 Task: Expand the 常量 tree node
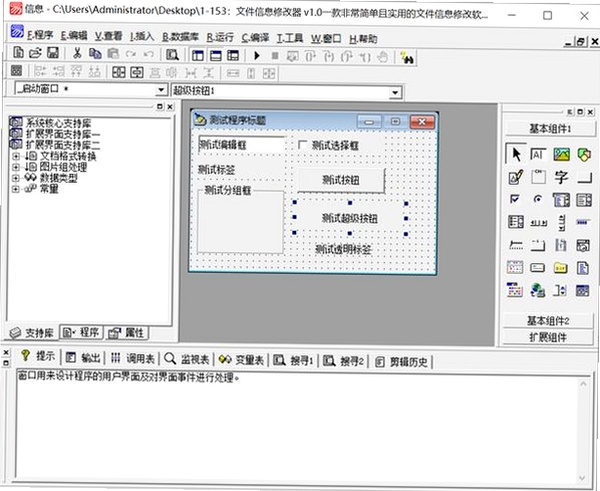[16, 189]
